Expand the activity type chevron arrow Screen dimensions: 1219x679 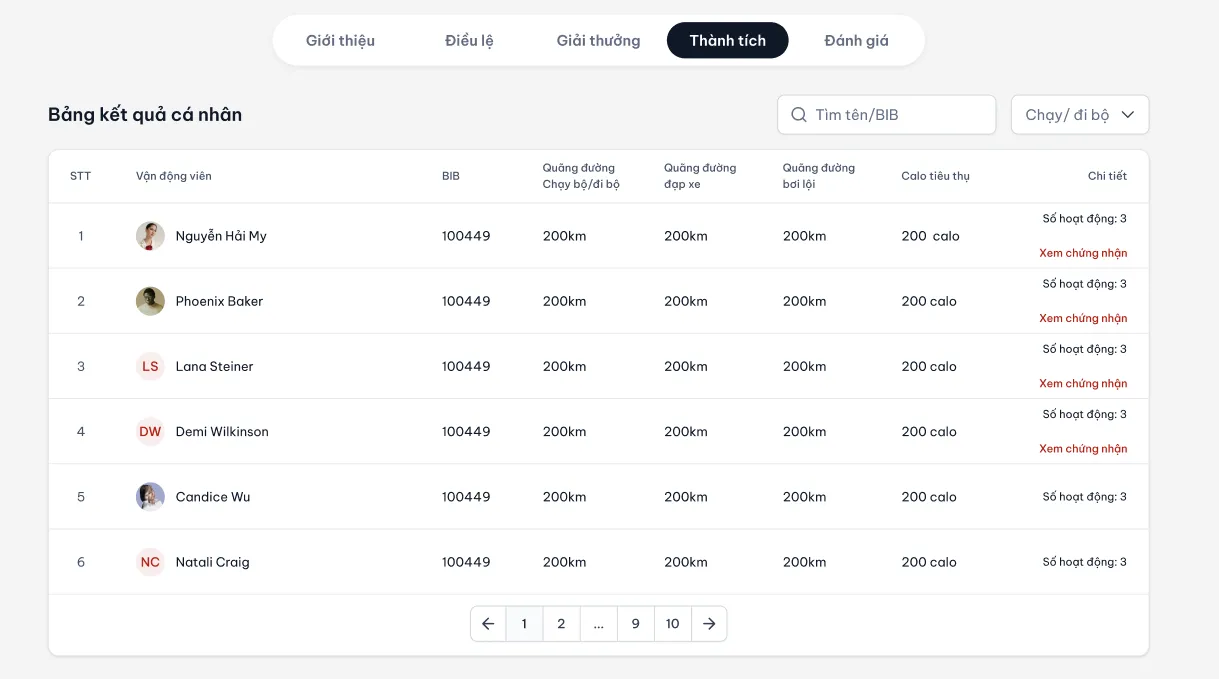coord(1128,115)
